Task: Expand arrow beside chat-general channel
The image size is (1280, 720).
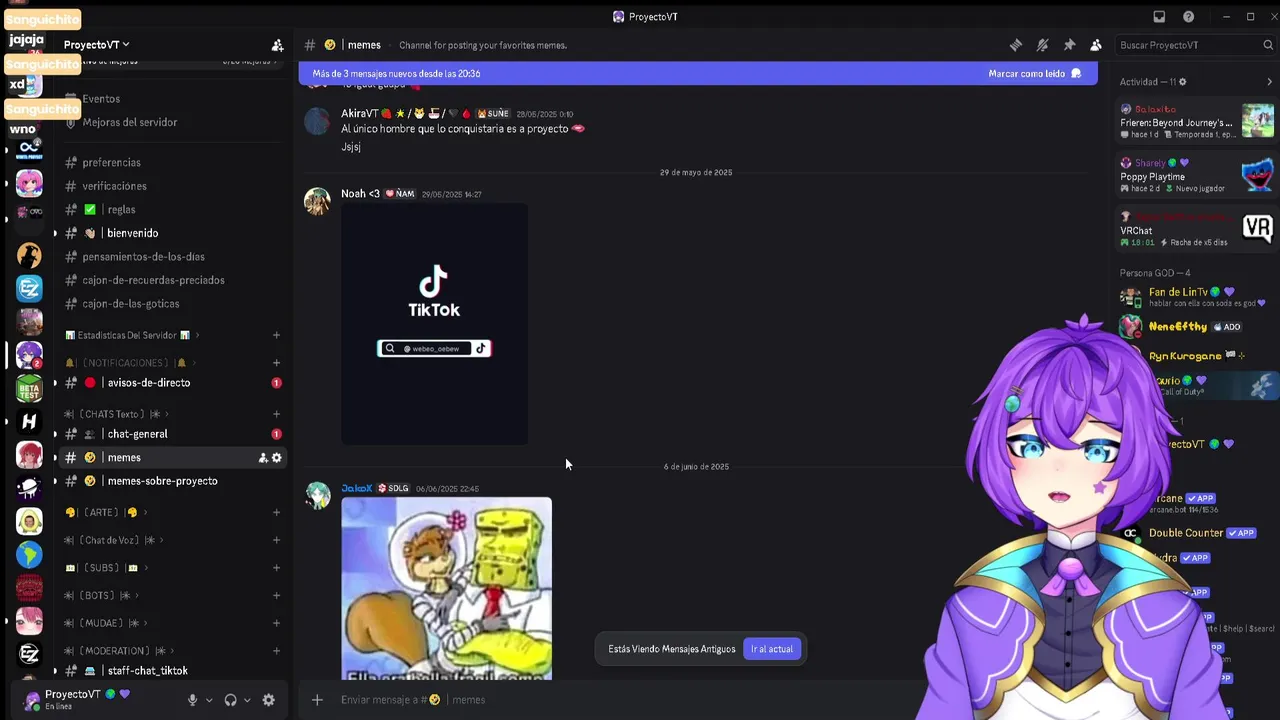Action: point(55,434)
